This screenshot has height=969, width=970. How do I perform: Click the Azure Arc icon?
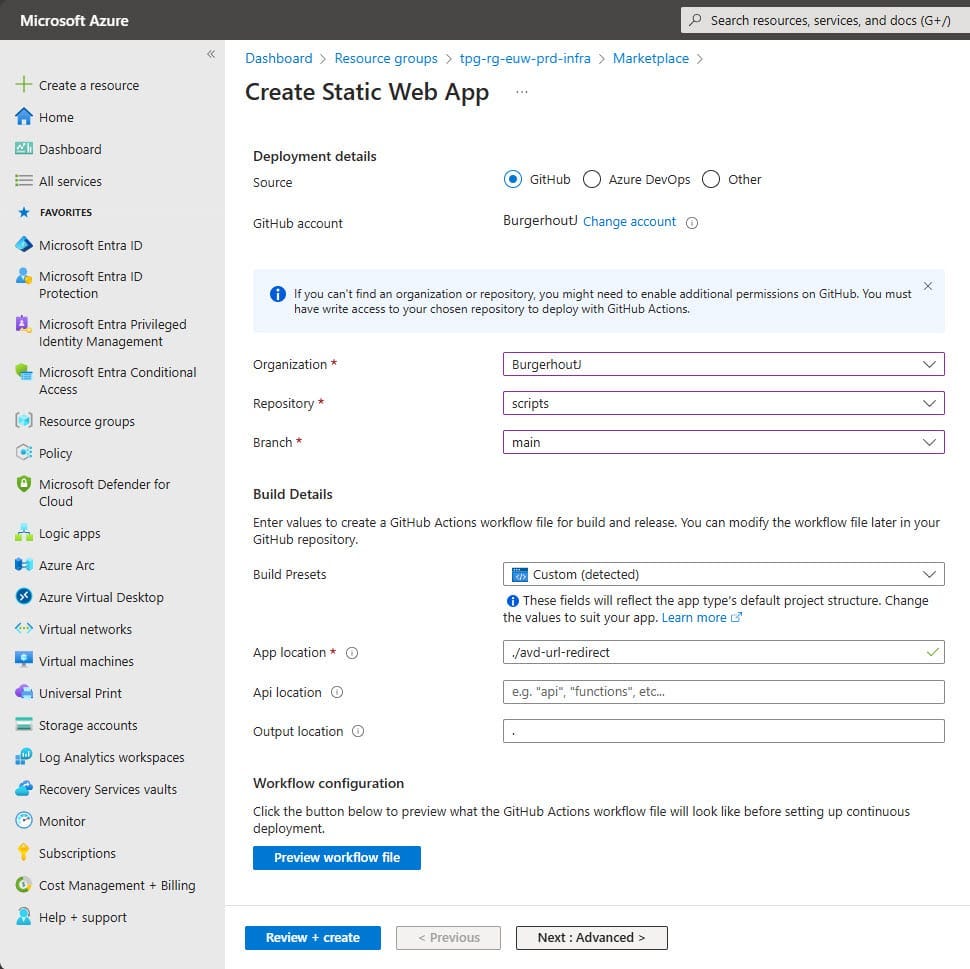24,565
